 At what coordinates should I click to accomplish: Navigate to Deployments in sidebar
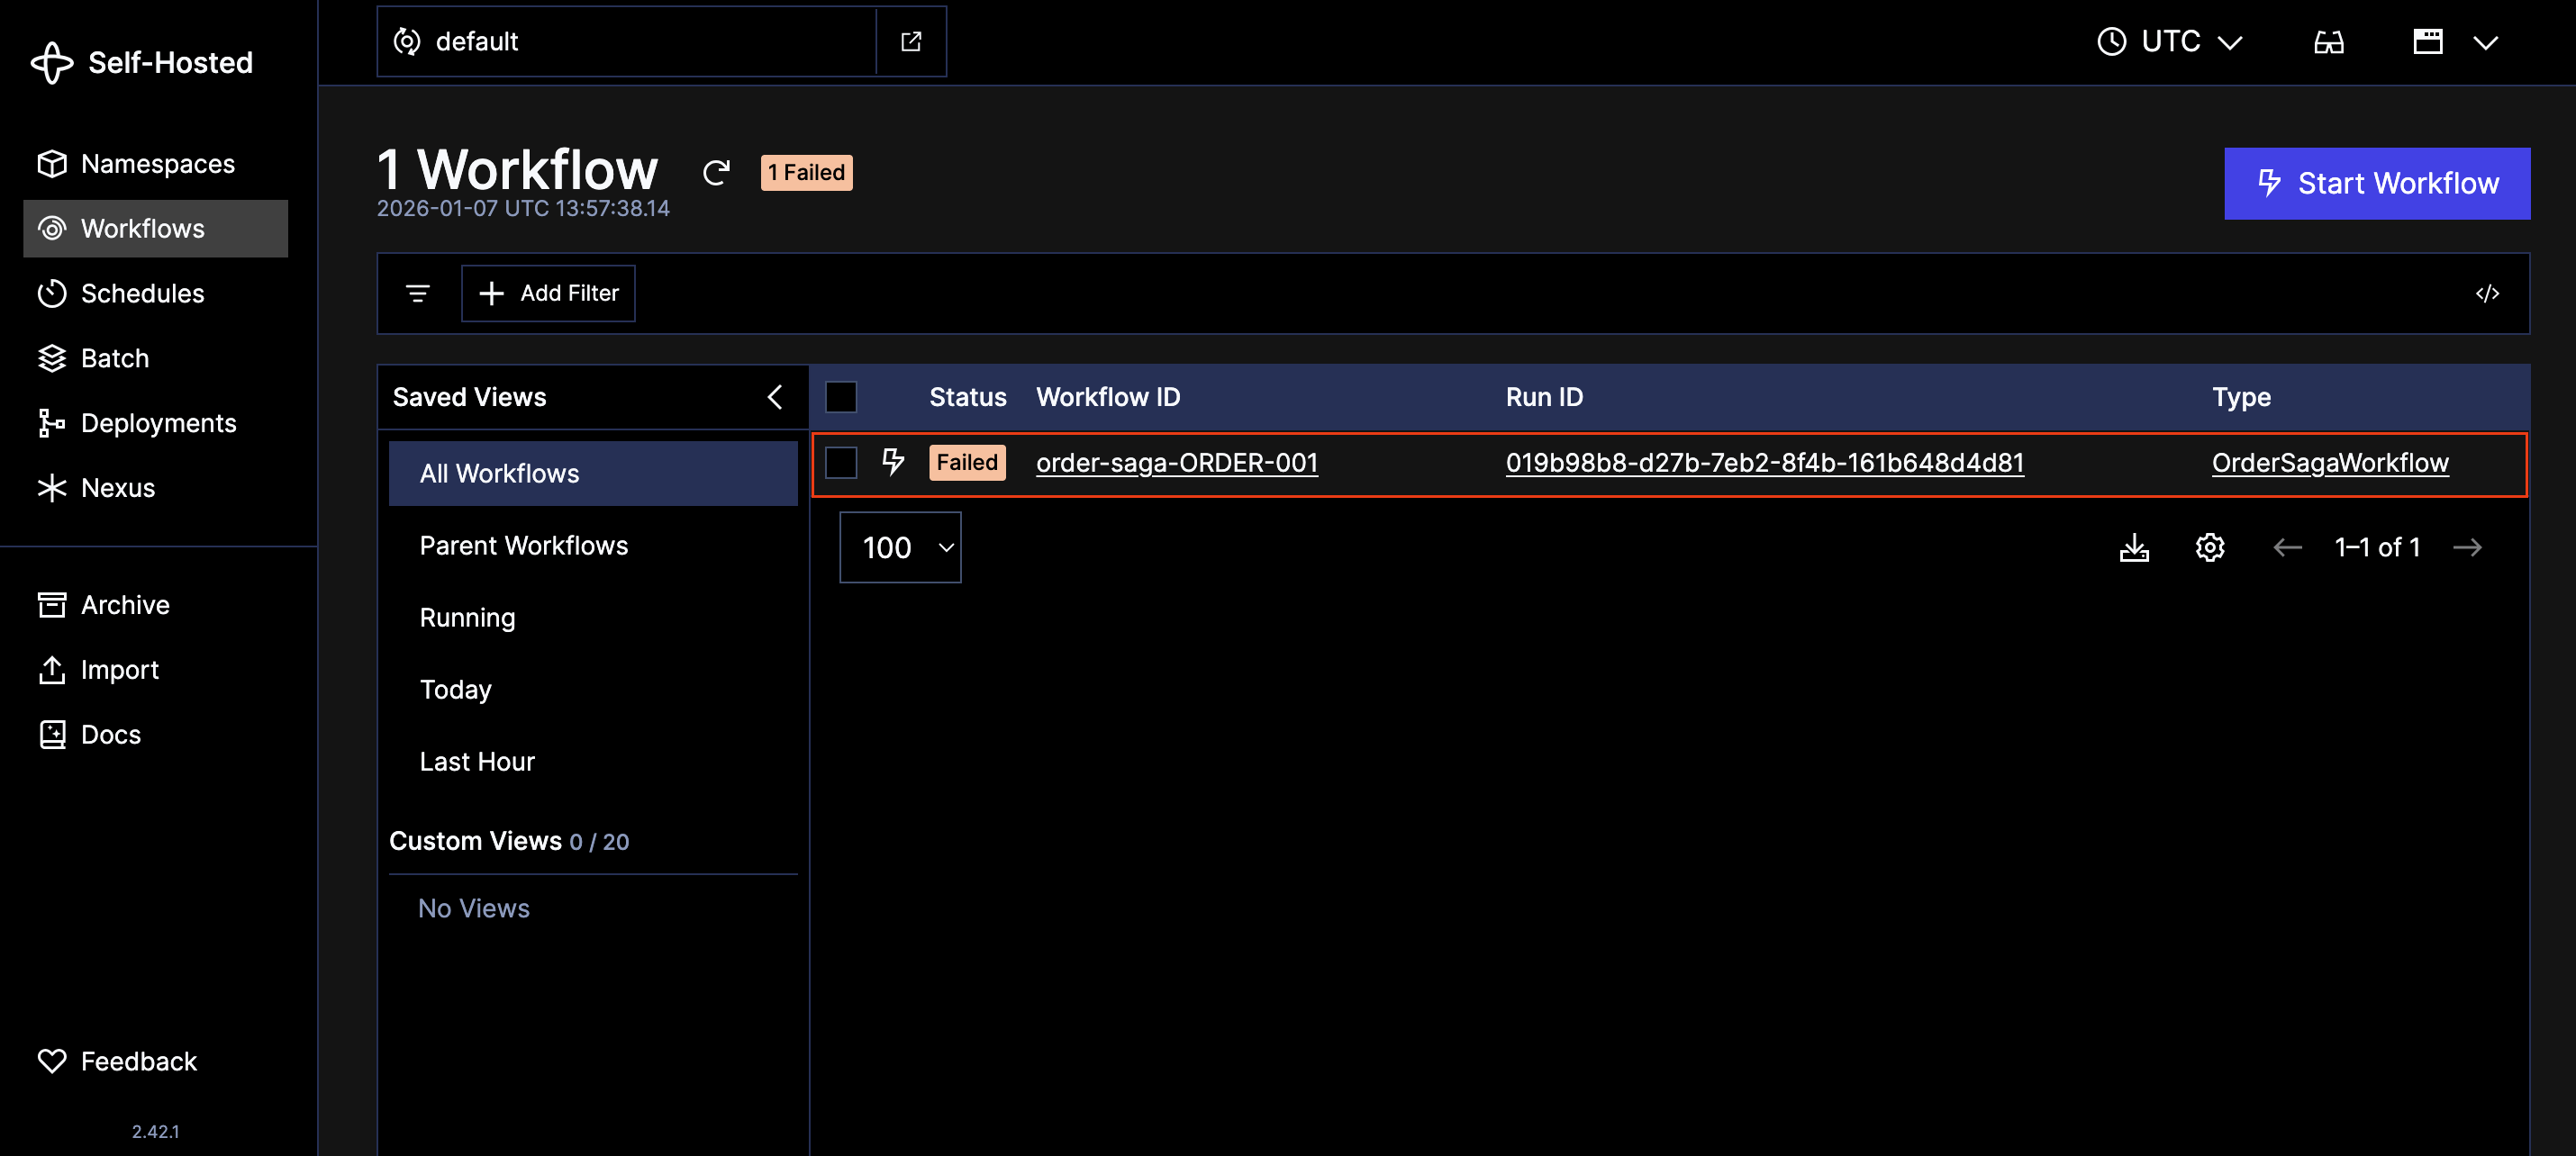click(x=159, y=422)
